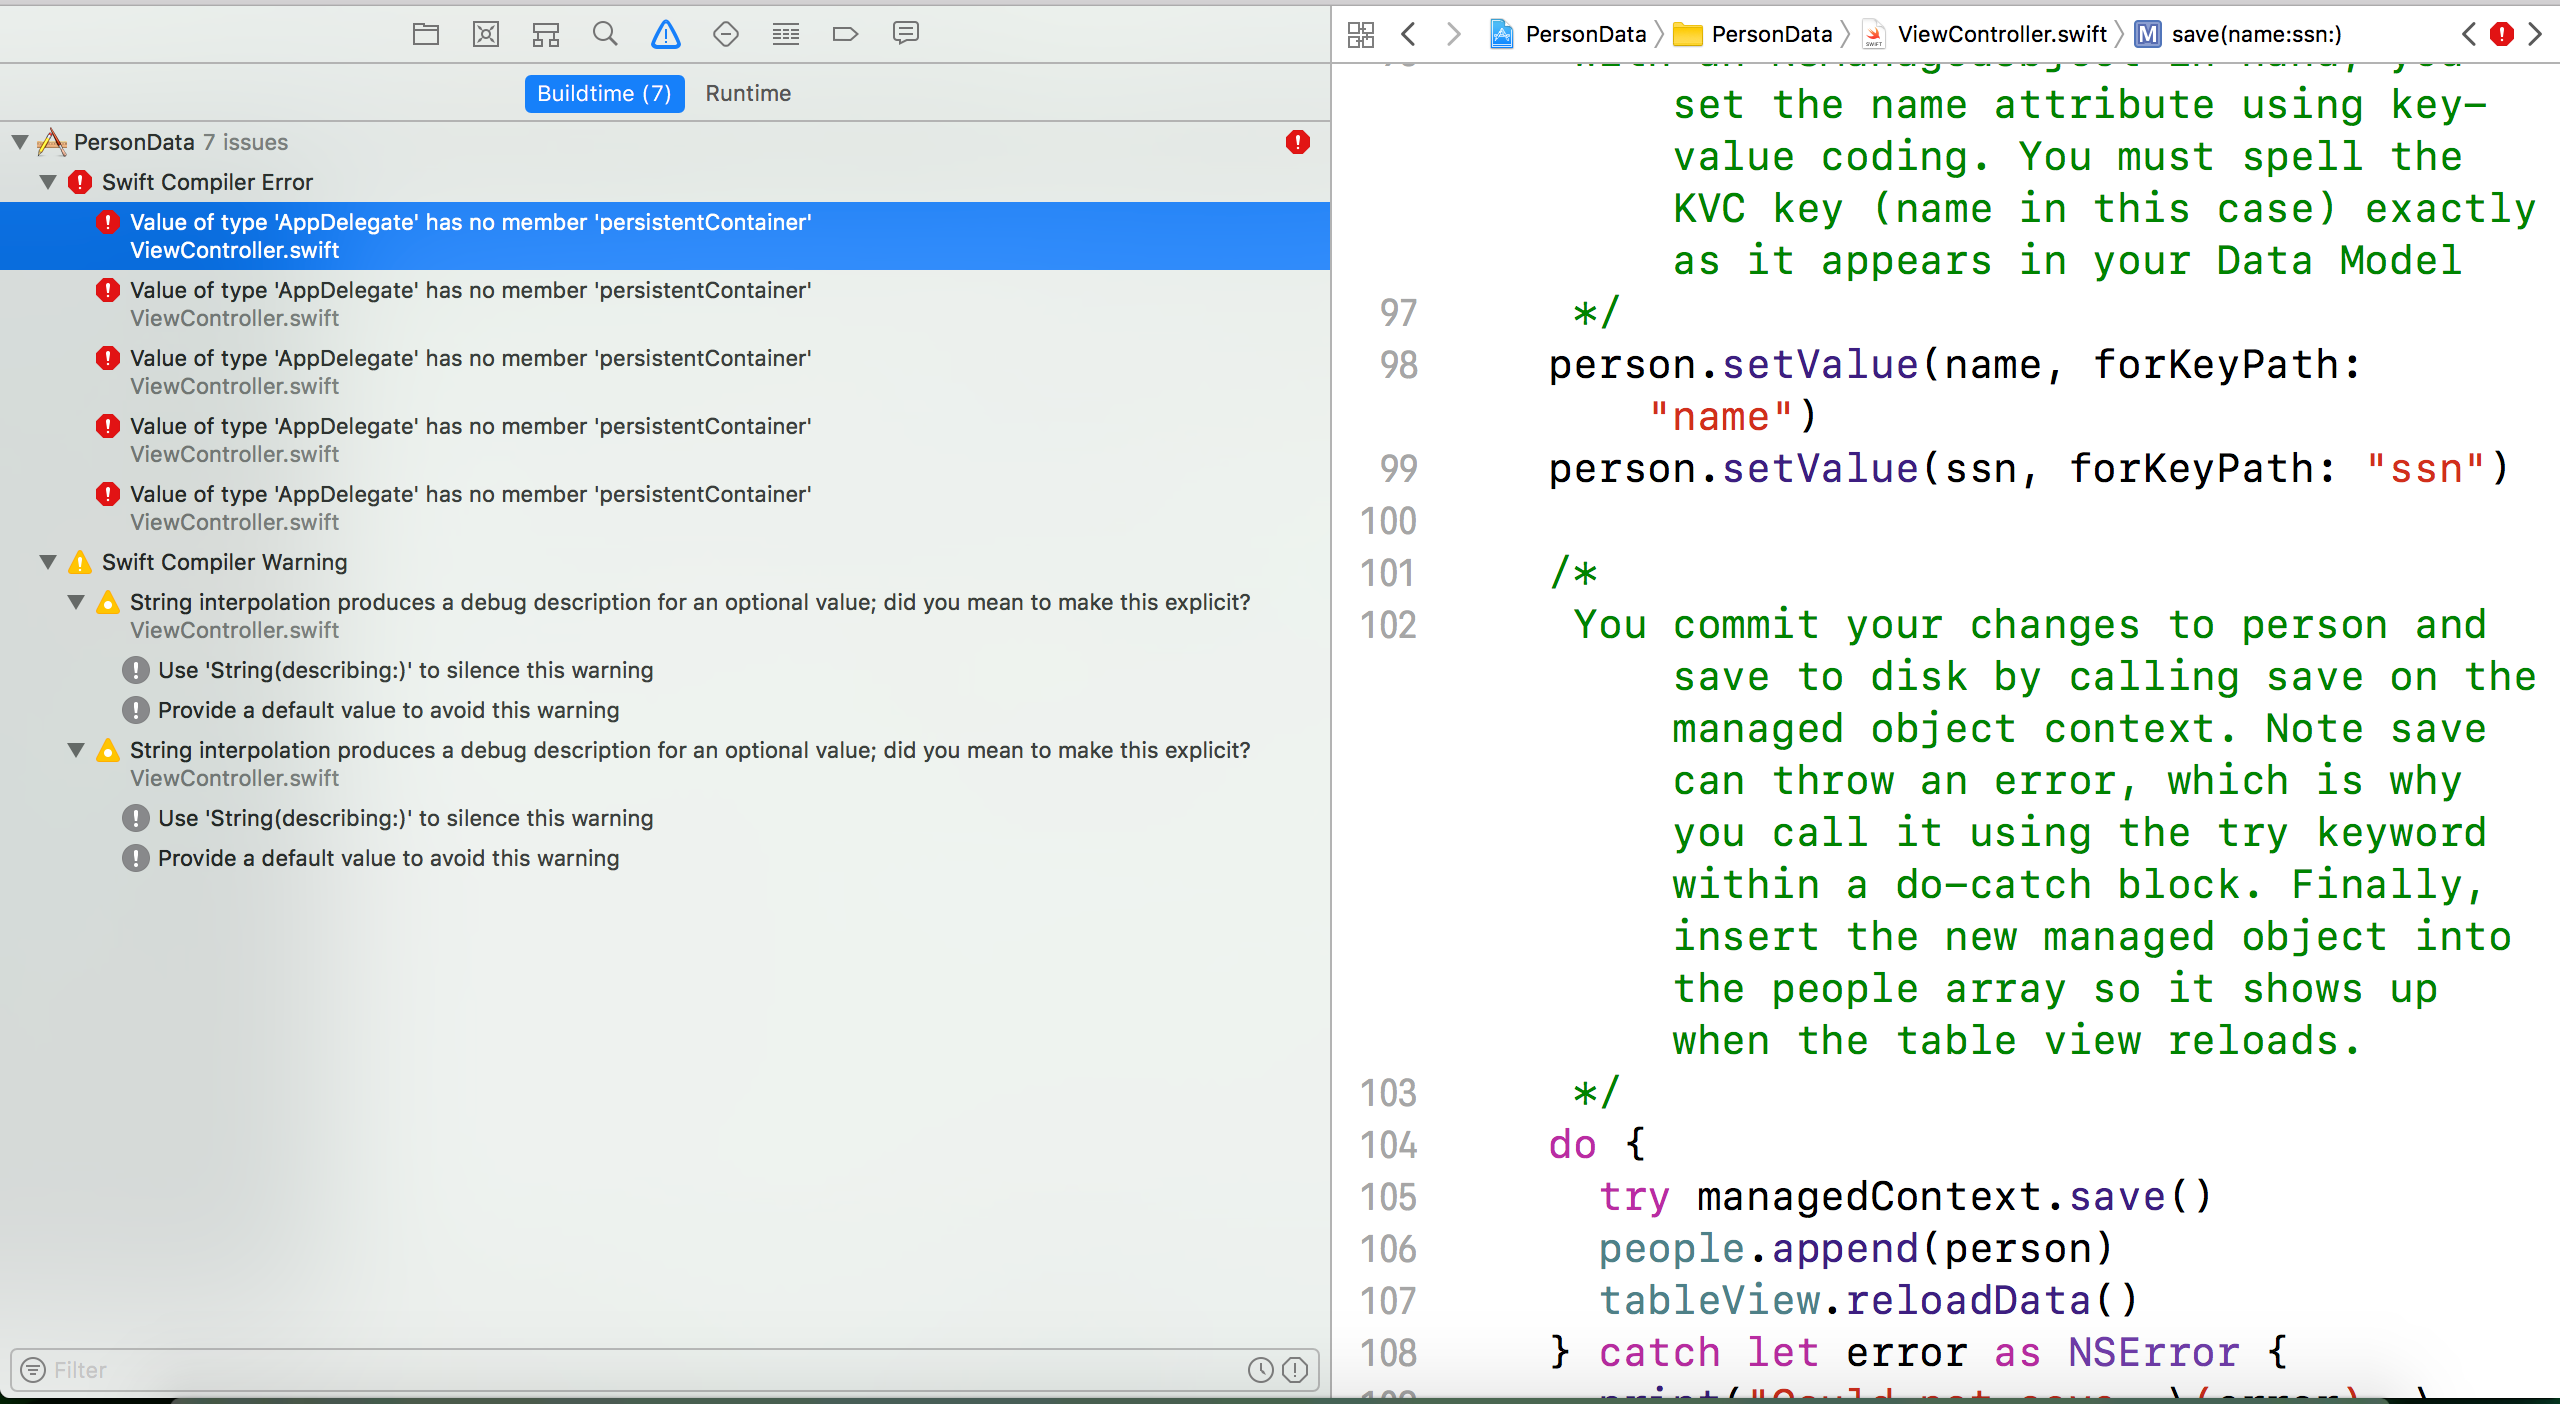Toggle recent issues clock filter
2560x1404 pixels.
1260,1370
